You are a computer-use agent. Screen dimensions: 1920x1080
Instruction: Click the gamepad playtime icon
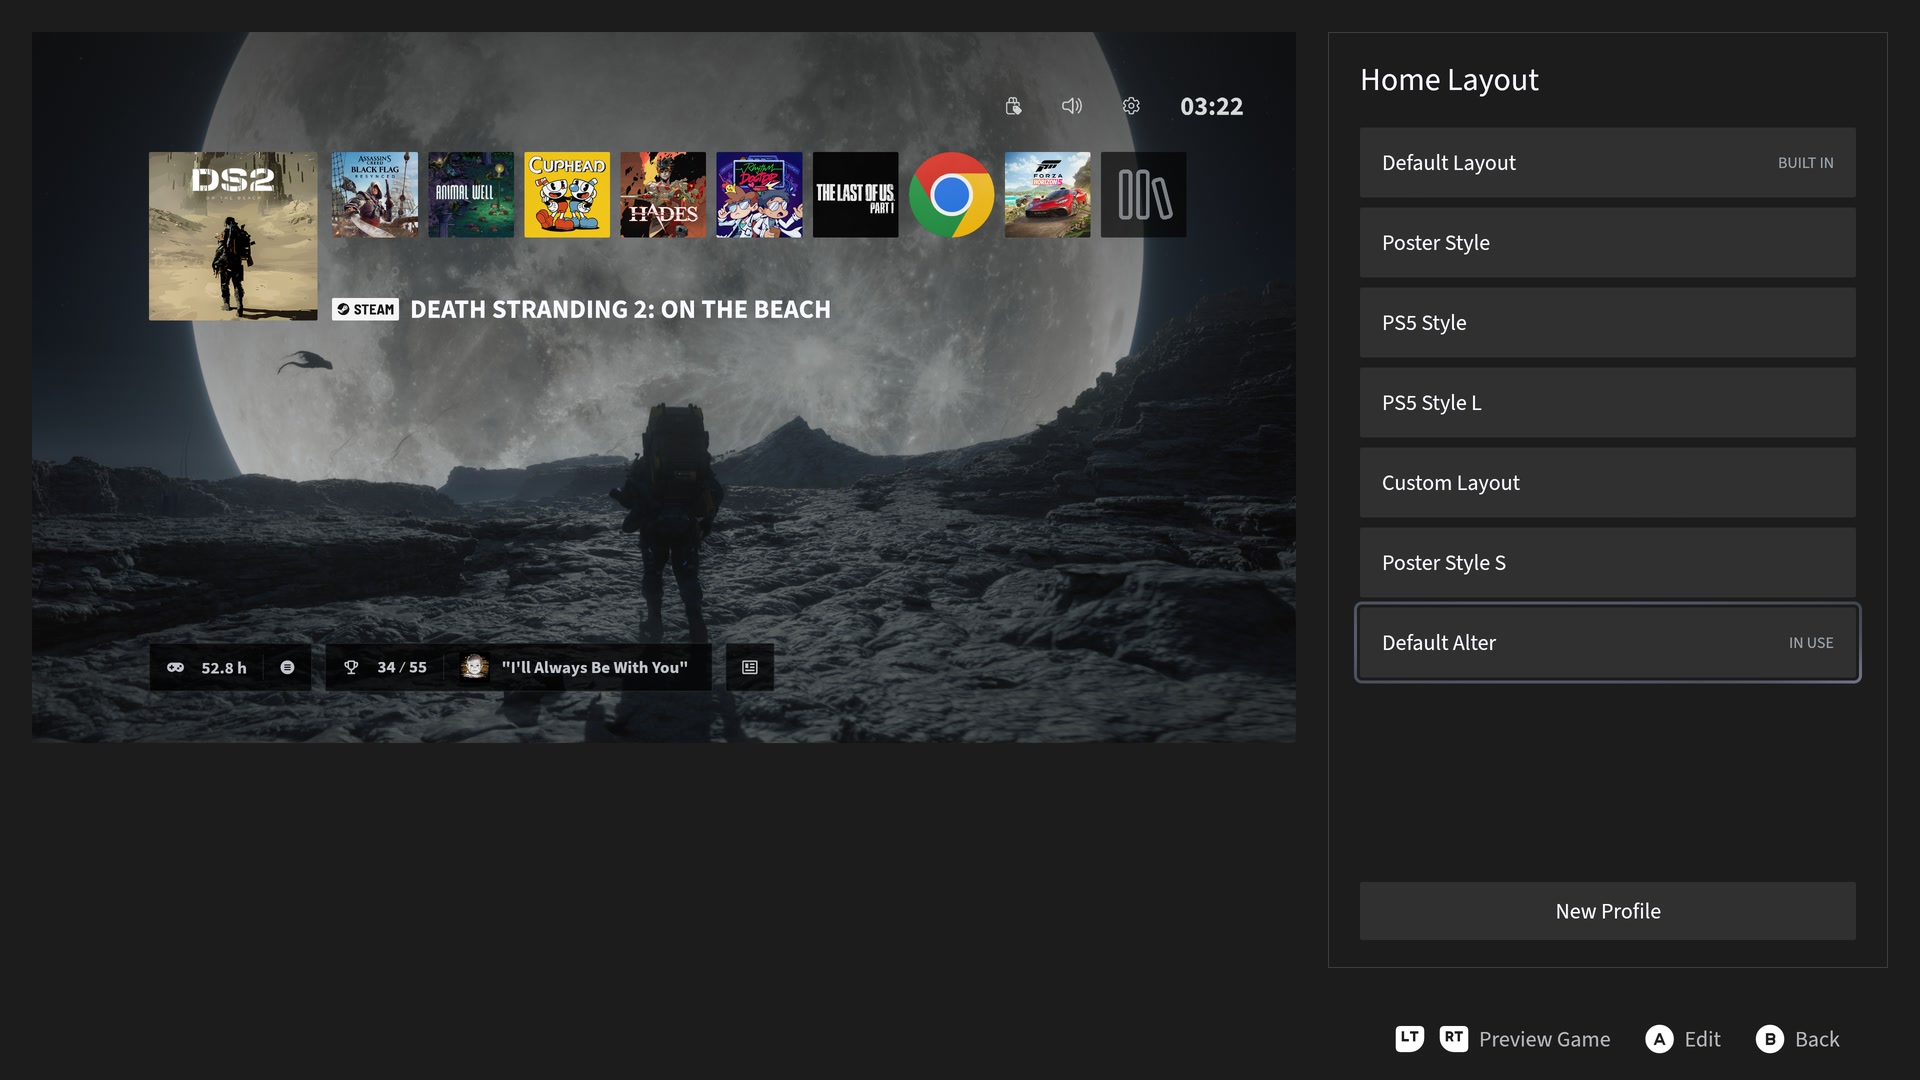coord(175,668)
